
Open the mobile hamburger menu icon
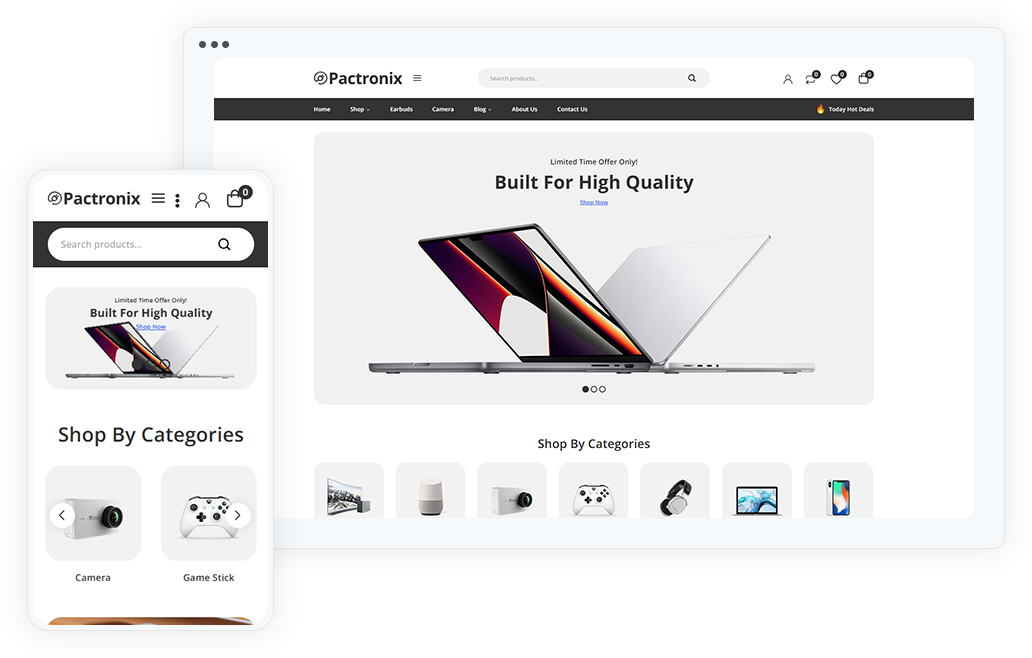[158, 198]
